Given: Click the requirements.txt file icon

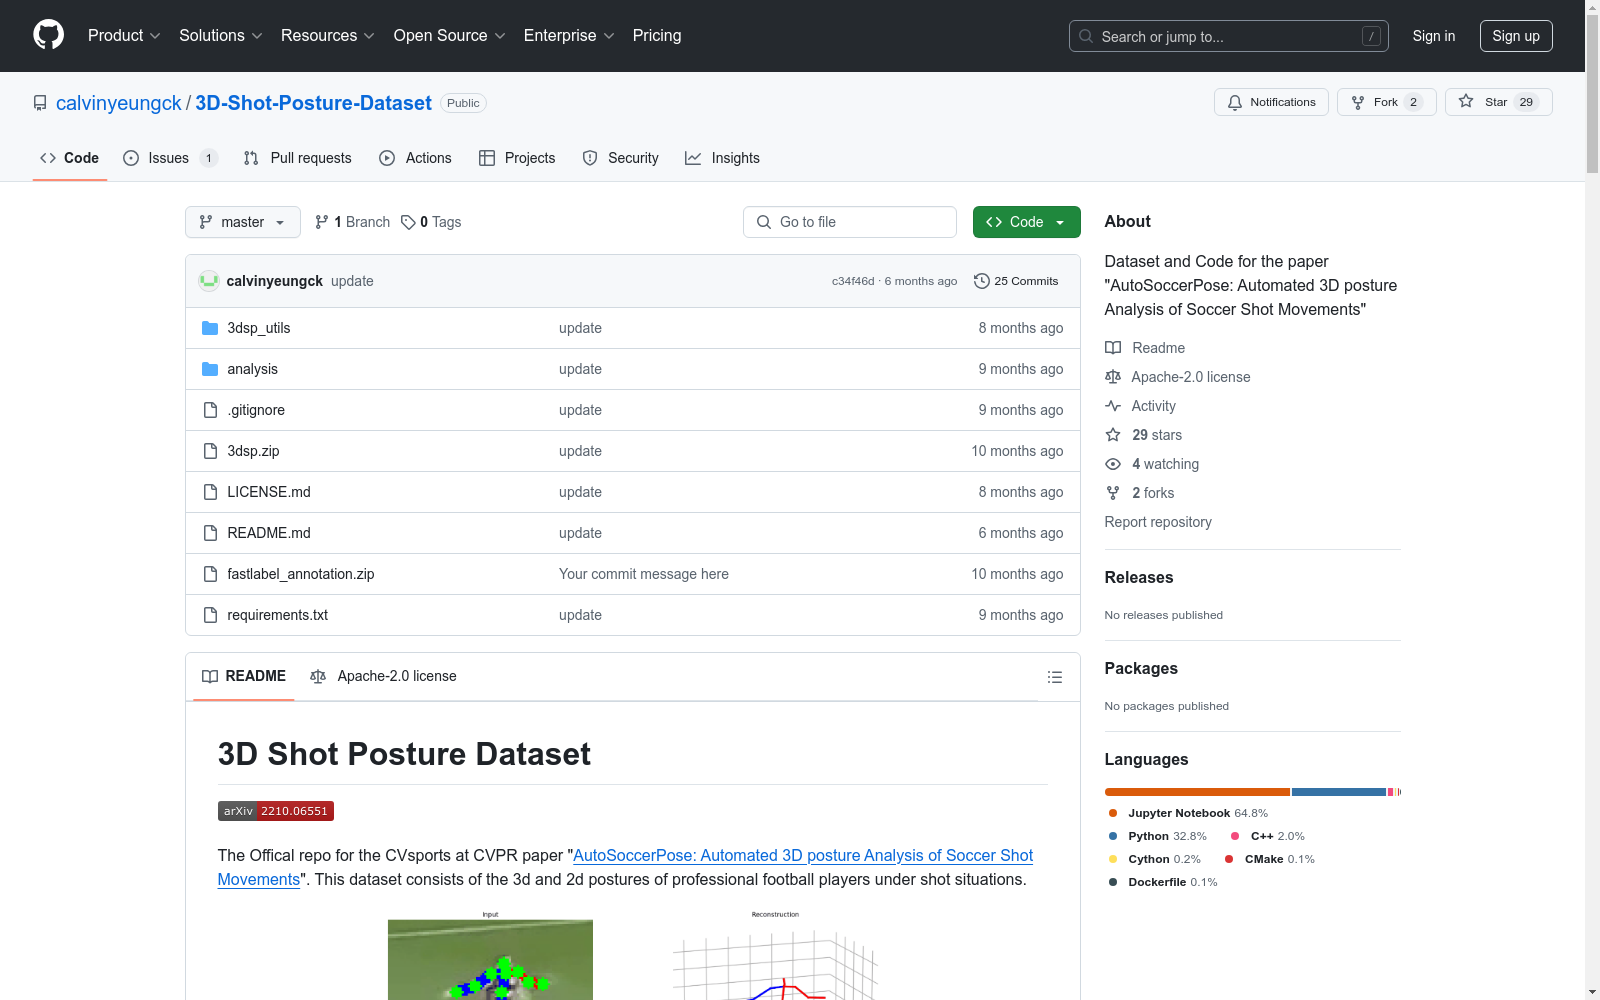Looking at the screenshot, I should point(210,615).
